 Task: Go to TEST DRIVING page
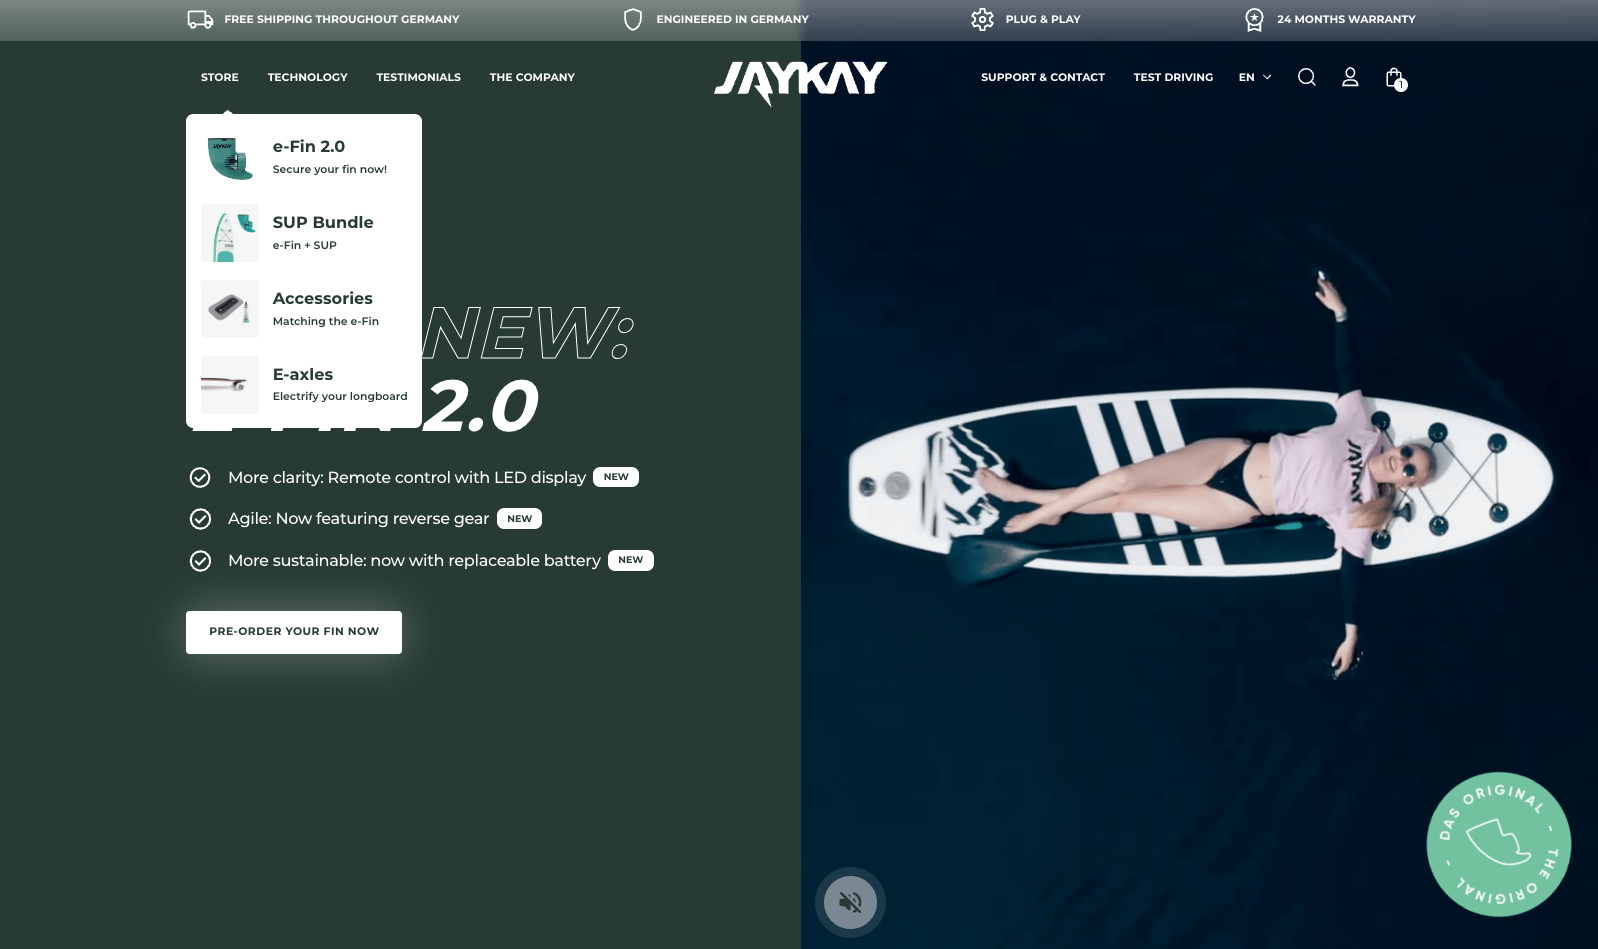coord(1173,77)
